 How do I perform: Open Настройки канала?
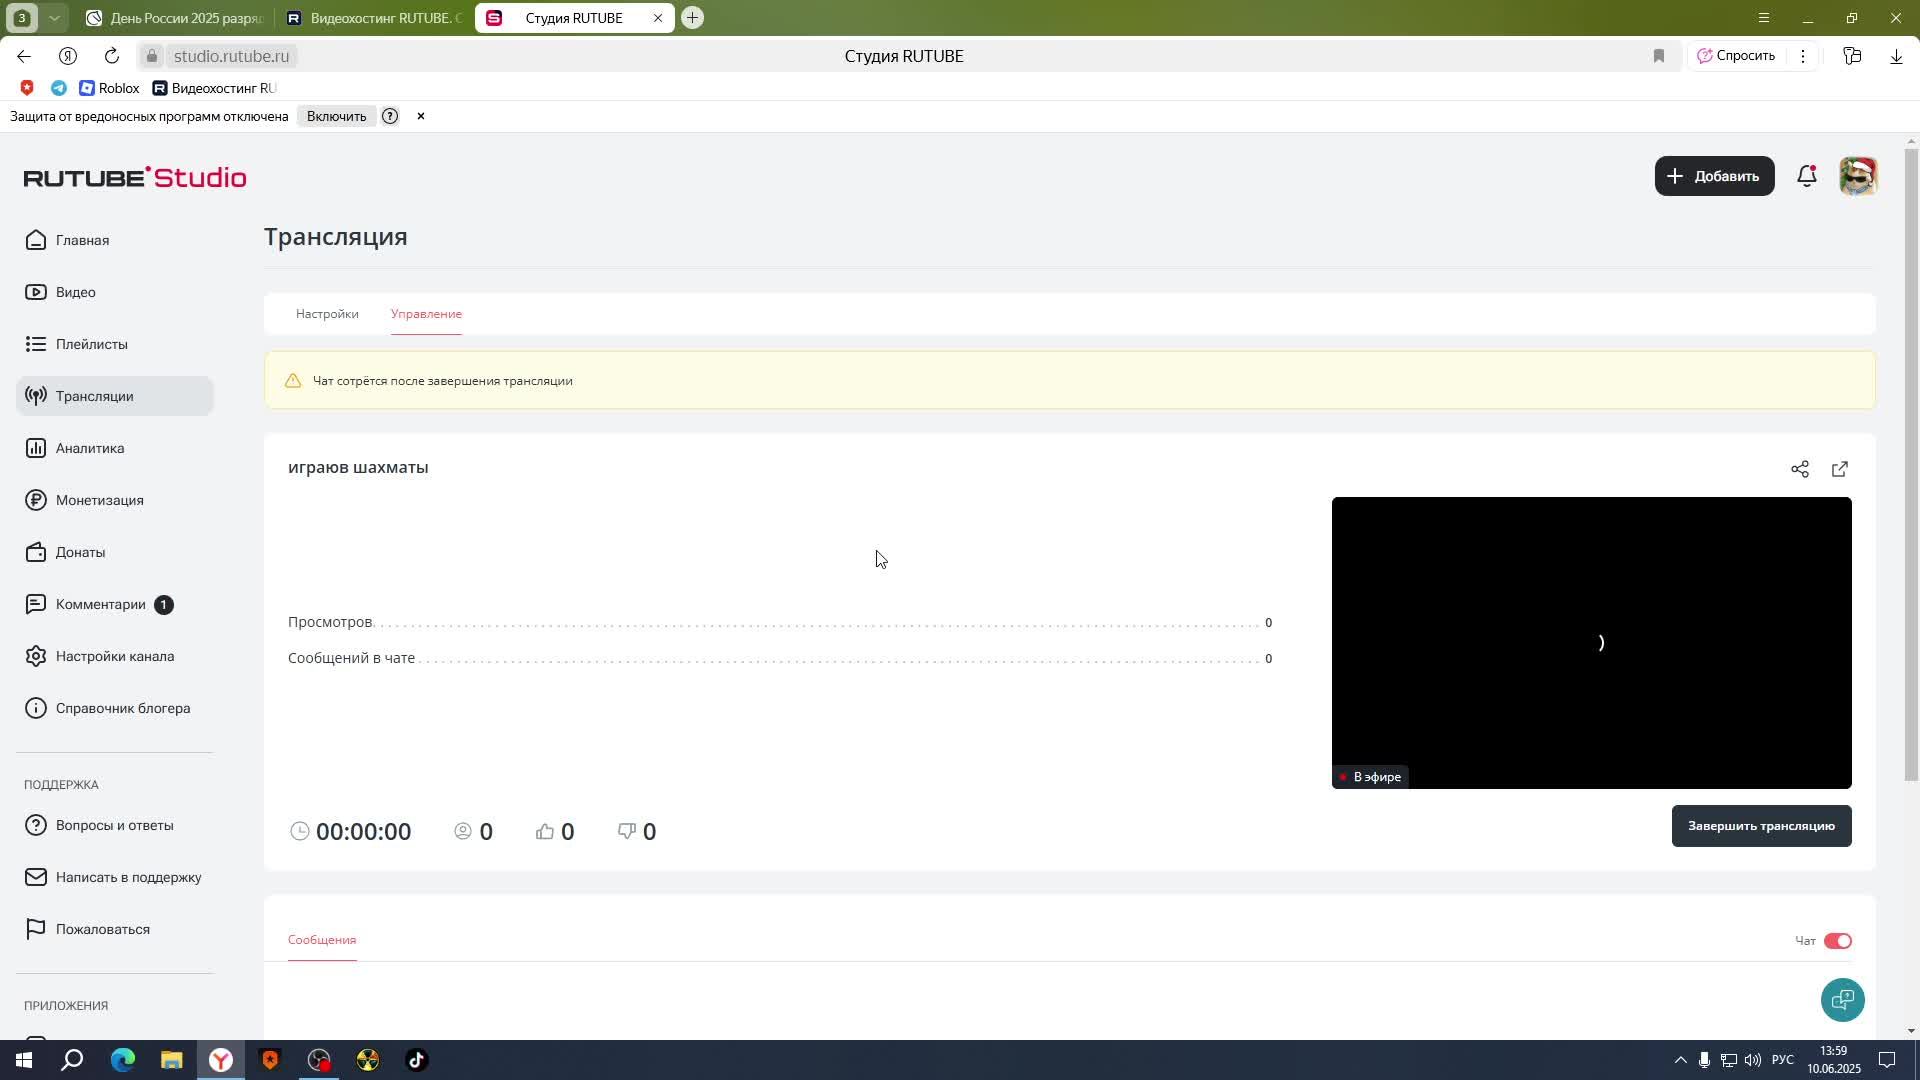coord(114,656)
